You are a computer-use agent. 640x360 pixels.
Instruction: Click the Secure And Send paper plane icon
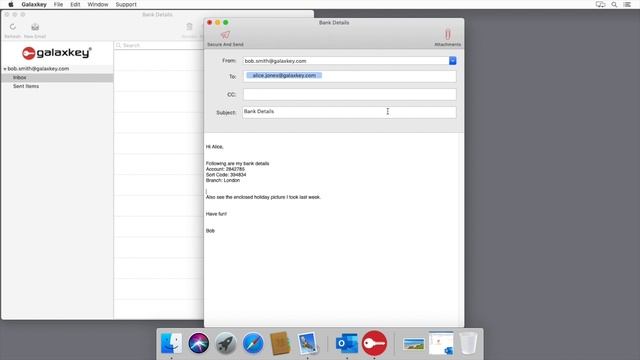(x=225, y=35)
